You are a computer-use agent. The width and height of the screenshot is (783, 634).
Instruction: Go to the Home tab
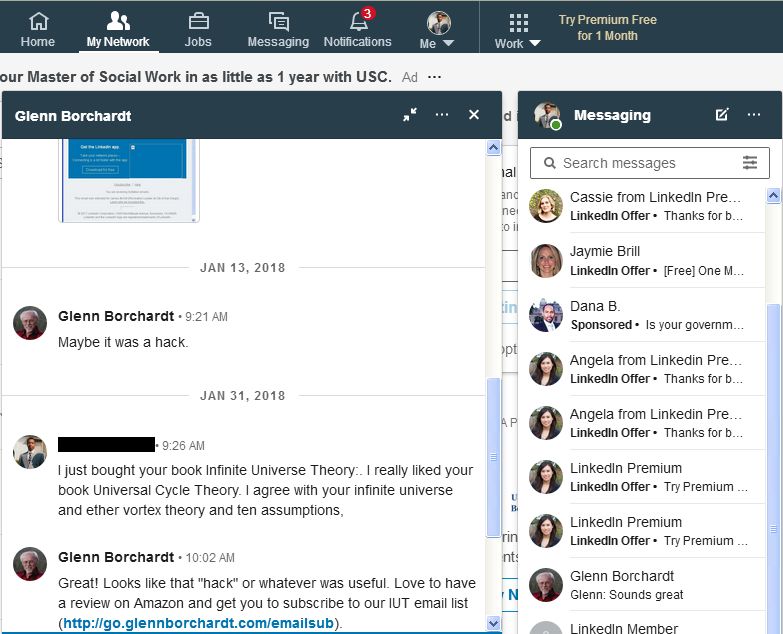(38, 30)
